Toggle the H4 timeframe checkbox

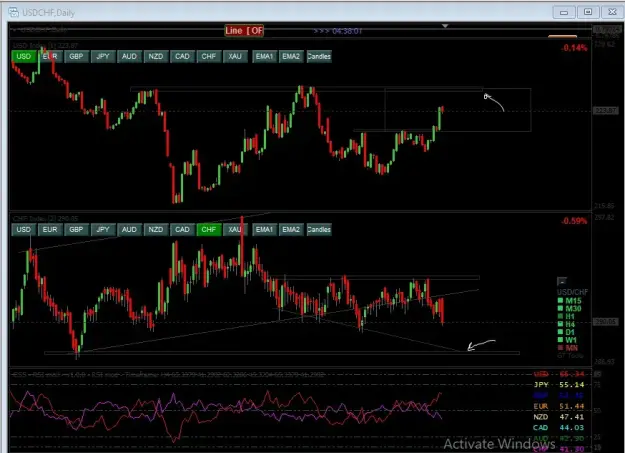(560, 324)
